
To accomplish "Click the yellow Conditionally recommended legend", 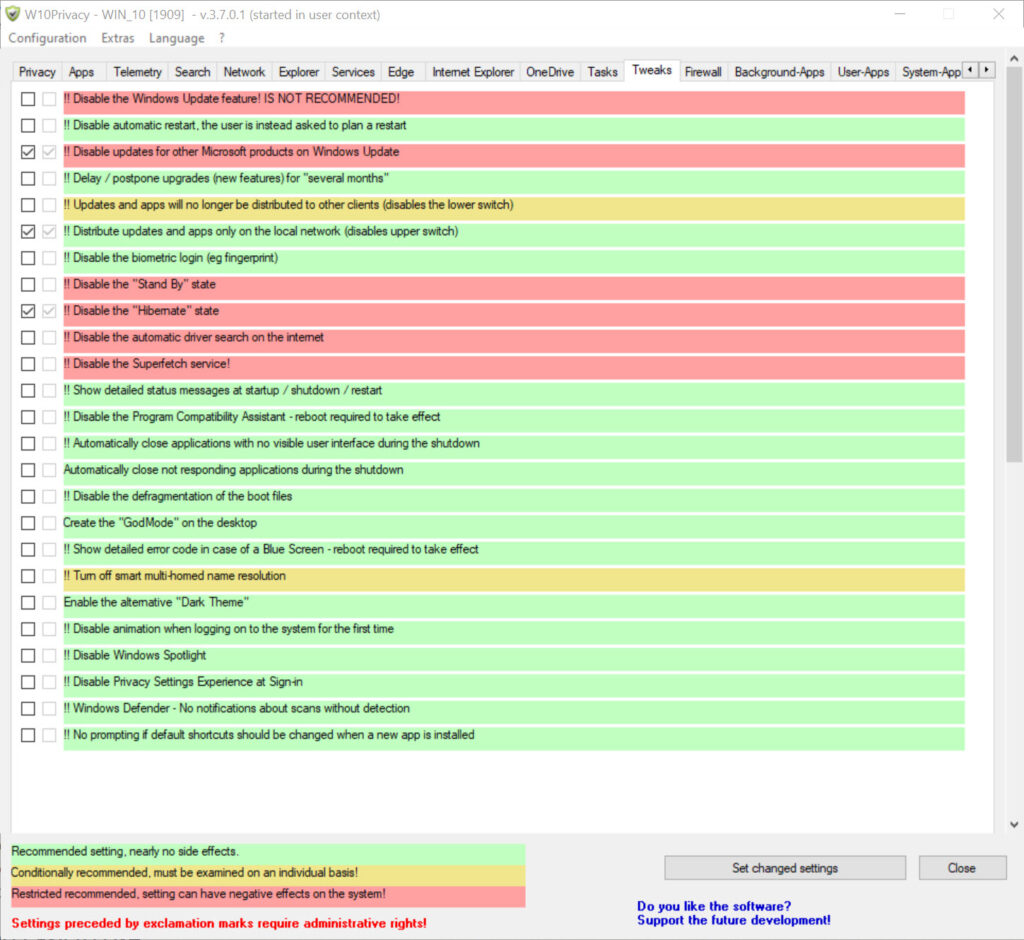I will click(x=268, y=875).
